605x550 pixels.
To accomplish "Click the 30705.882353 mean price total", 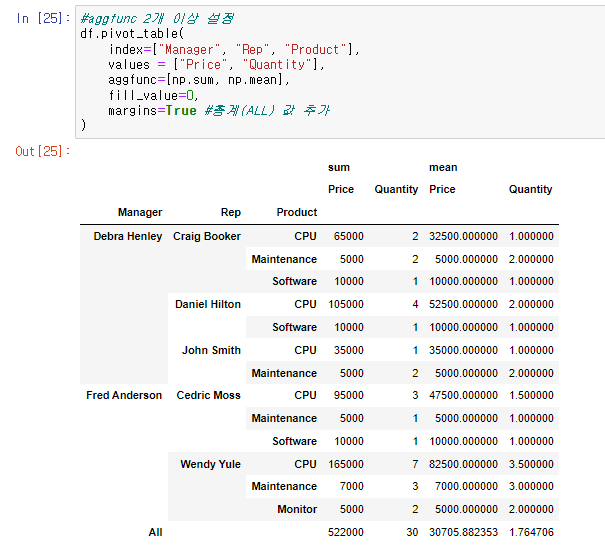I will coord(463,532).
